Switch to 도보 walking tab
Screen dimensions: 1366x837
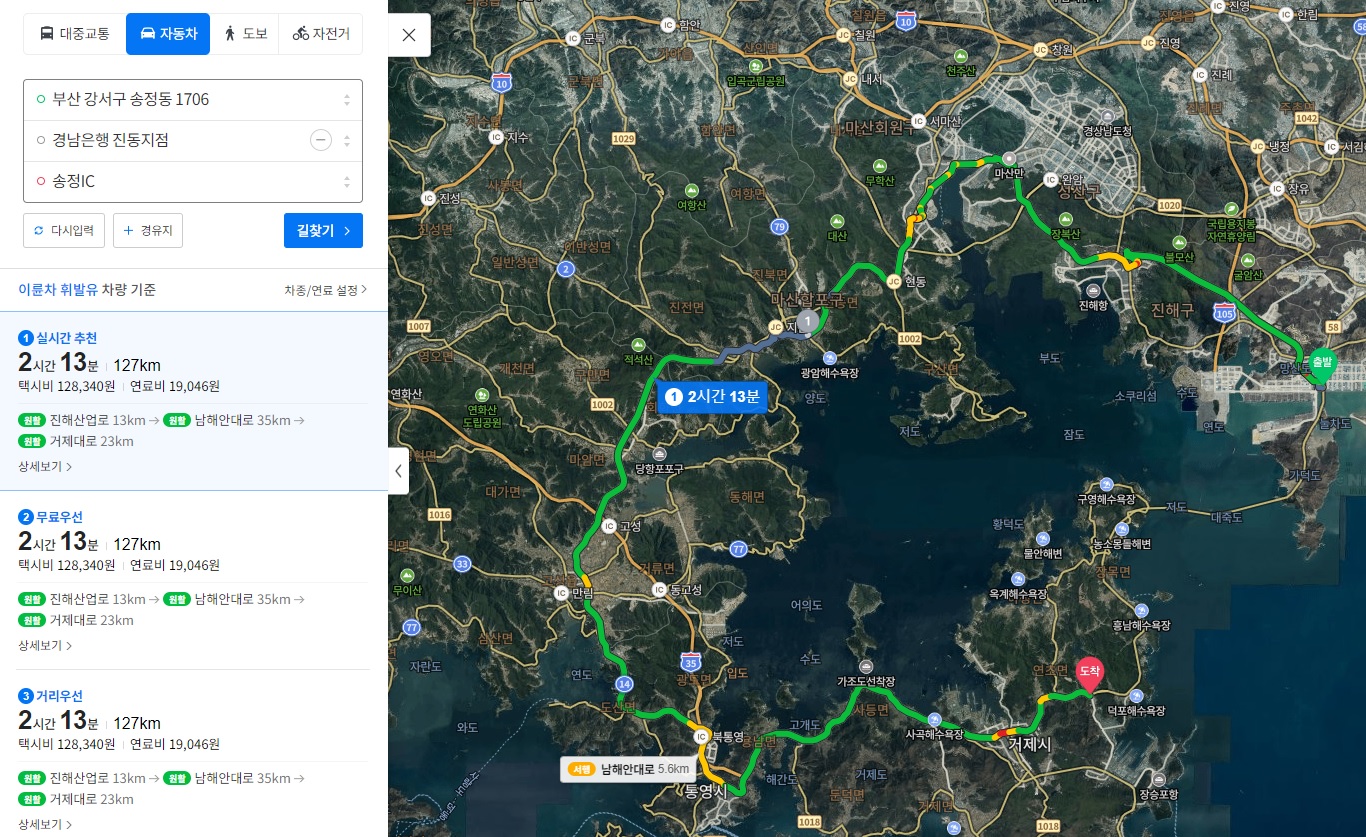click(245, 34)
